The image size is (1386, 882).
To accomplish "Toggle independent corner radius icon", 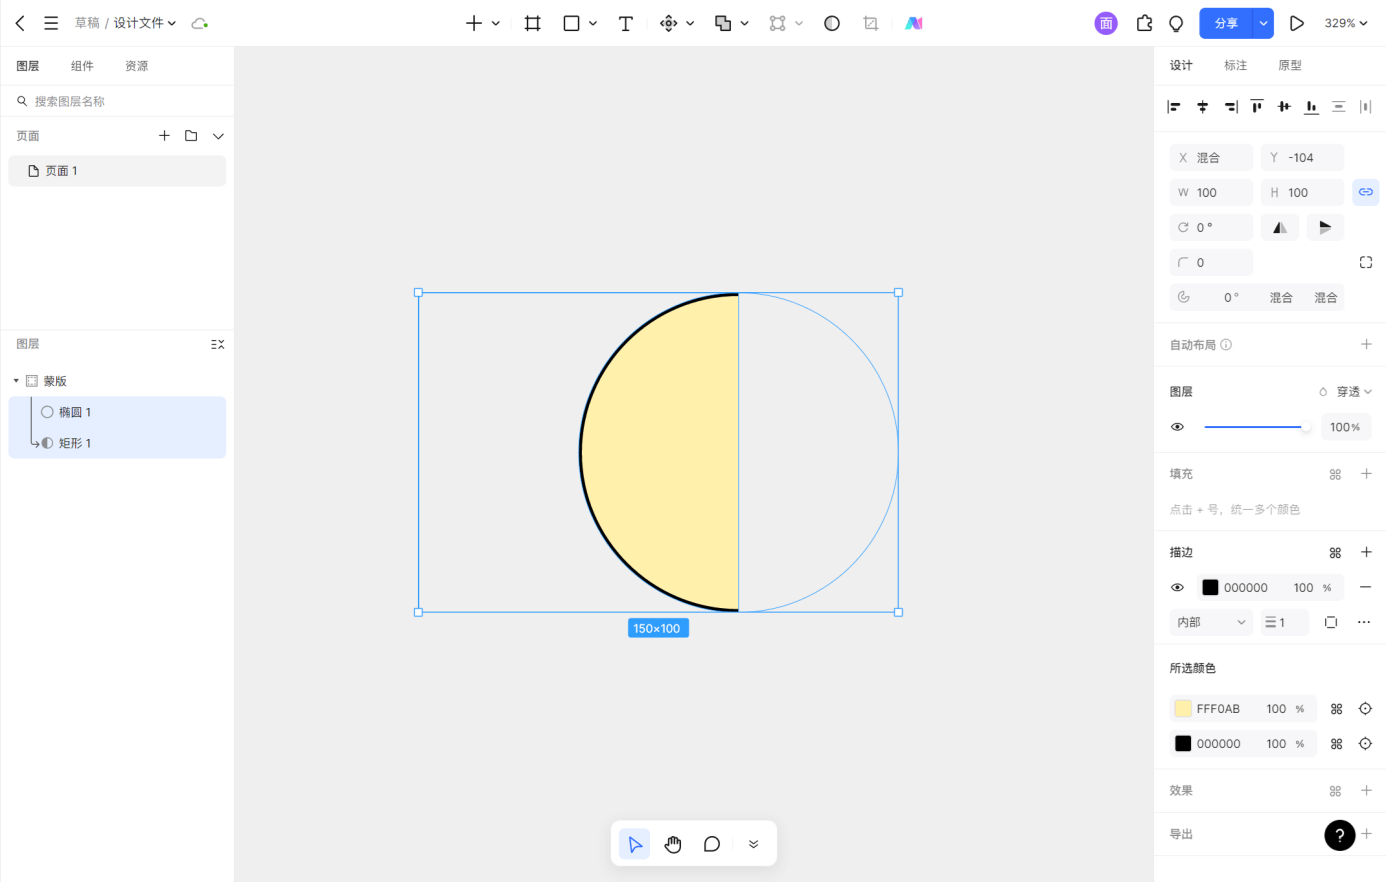I will [x=1366, y=262].
